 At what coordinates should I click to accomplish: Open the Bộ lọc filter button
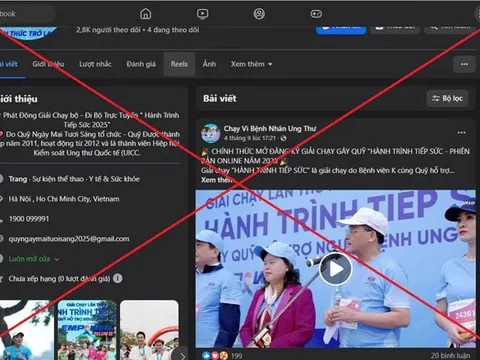click(447, 98)
